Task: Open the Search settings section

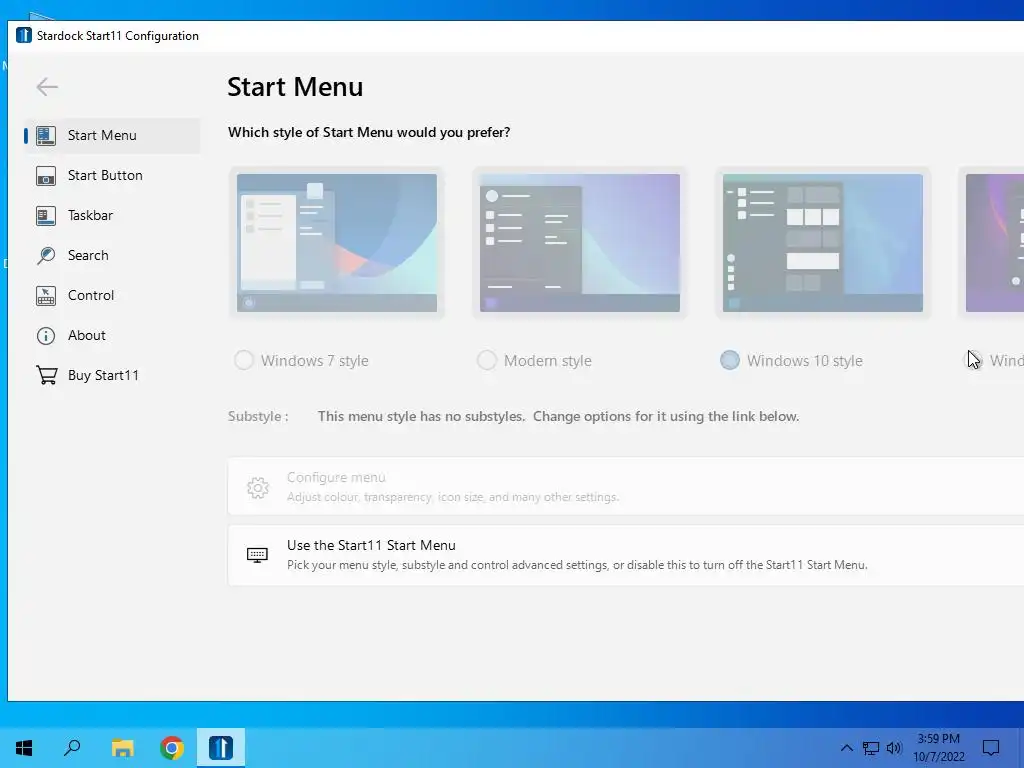Action: 112,255
